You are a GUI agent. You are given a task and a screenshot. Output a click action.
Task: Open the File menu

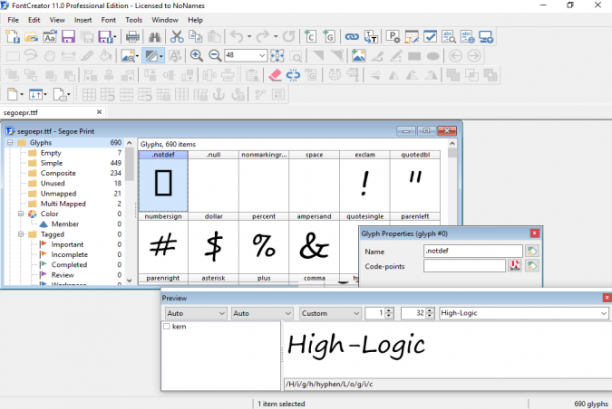13,20
